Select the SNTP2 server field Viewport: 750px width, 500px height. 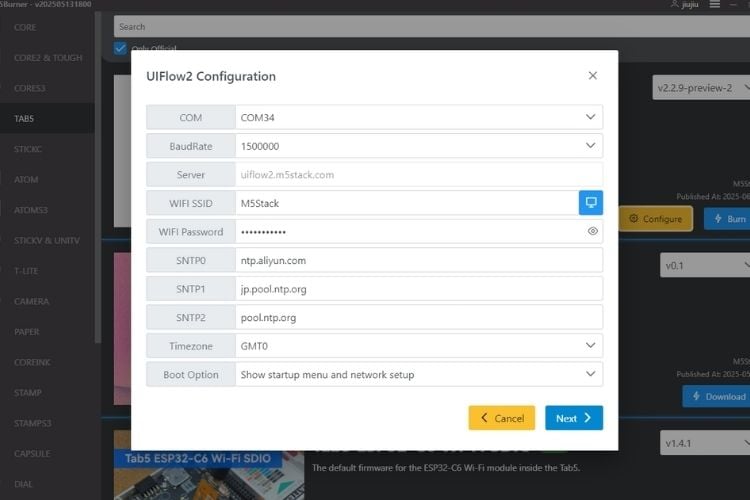[x=419, y=318]
